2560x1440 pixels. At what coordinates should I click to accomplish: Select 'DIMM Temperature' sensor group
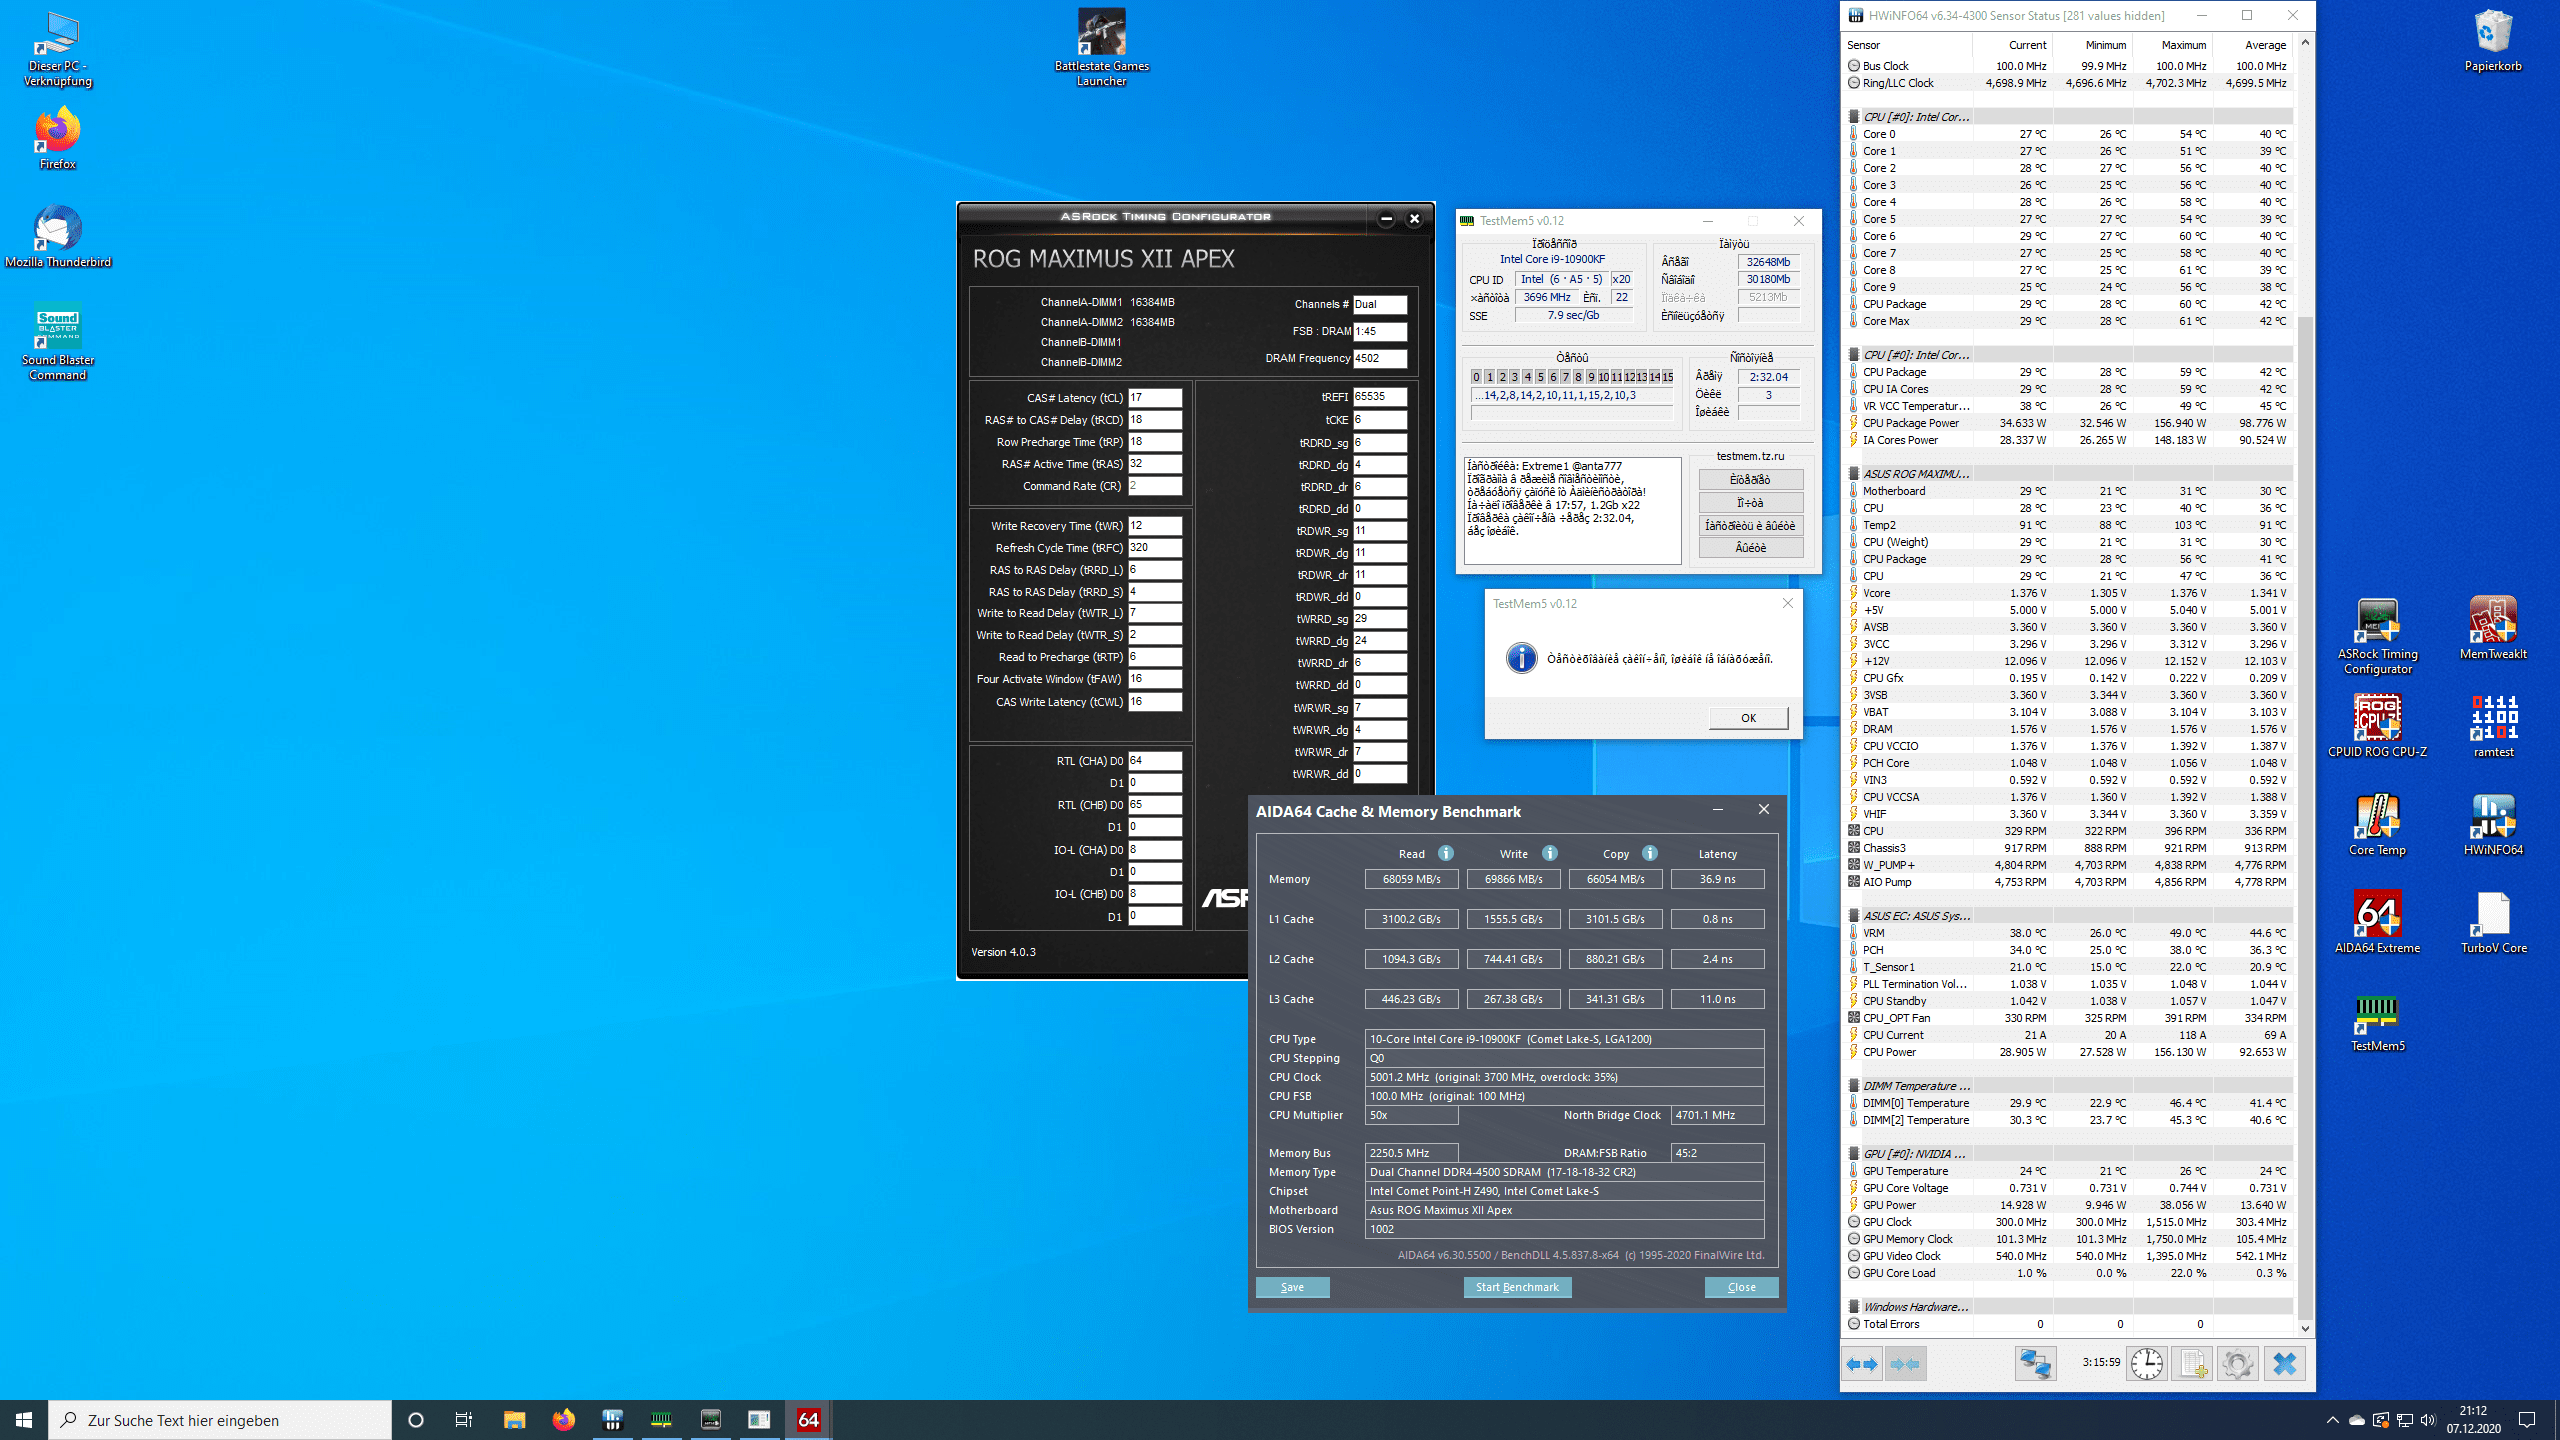[x=1916, y=1086]
